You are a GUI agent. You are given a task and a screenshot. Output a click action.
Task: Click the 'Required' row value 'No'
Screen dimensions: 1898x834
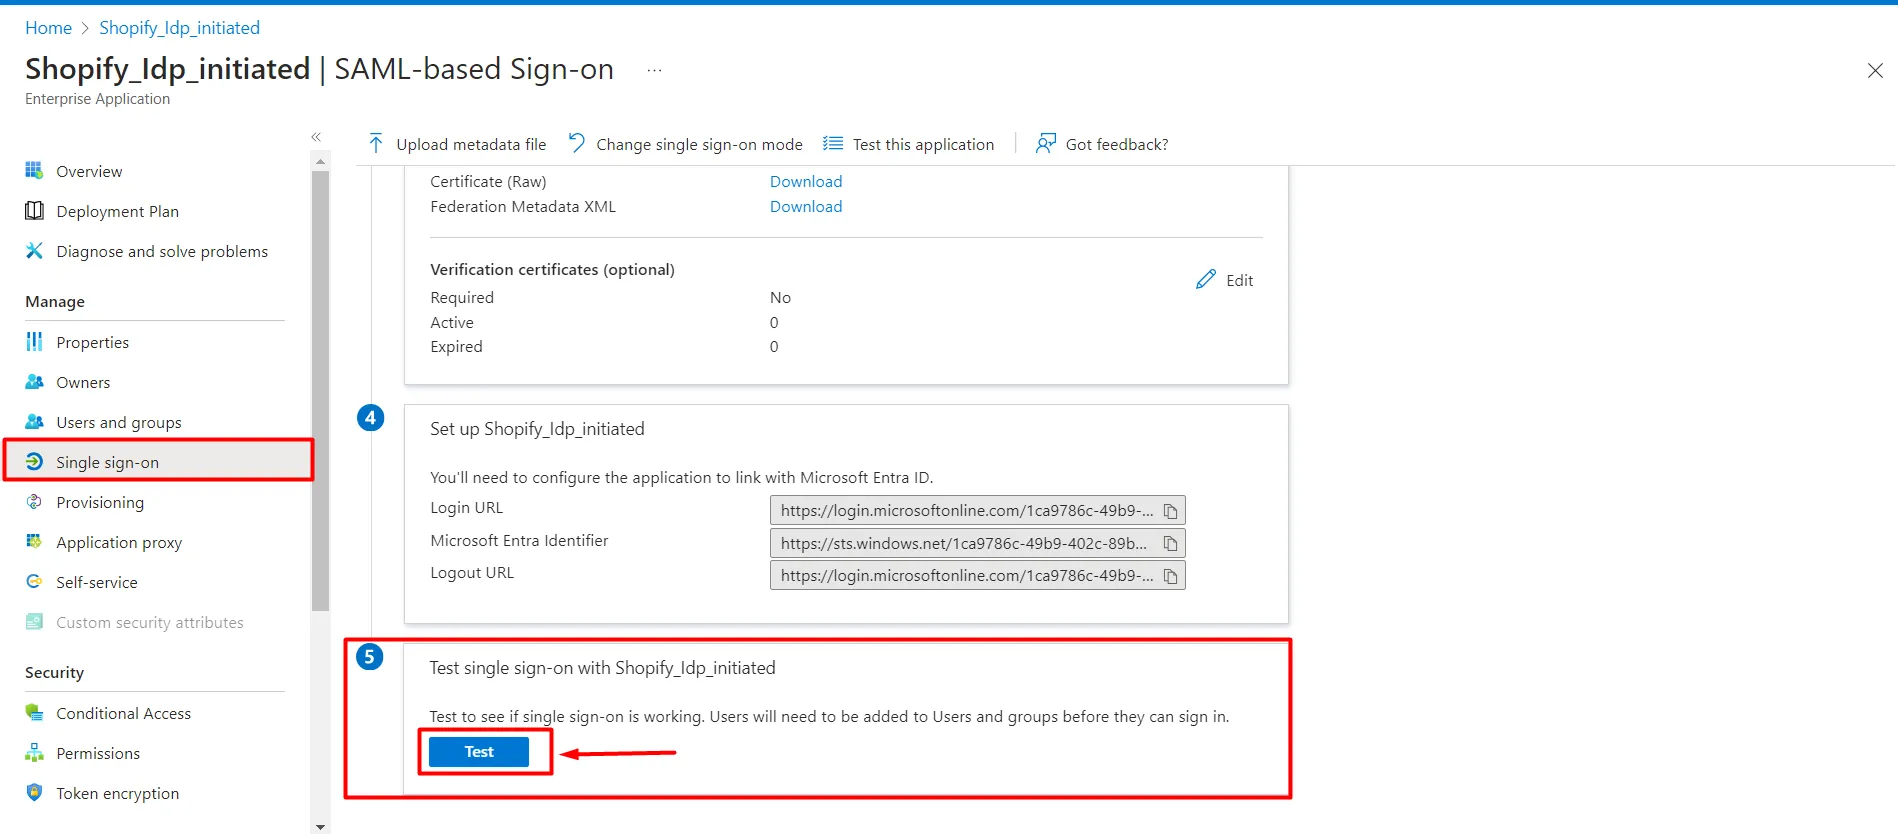click(x=780, y=298)
